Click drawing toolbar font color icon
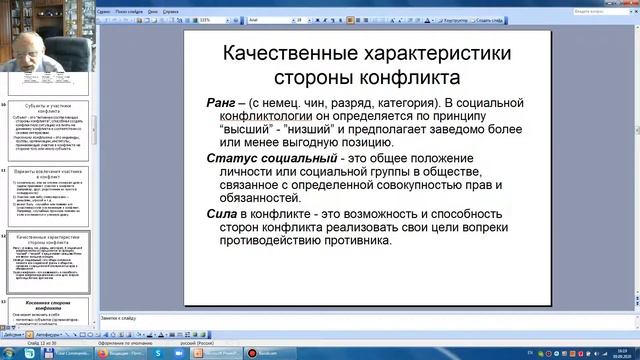Viewport: 640px width, 360px height. pos(161,335)
